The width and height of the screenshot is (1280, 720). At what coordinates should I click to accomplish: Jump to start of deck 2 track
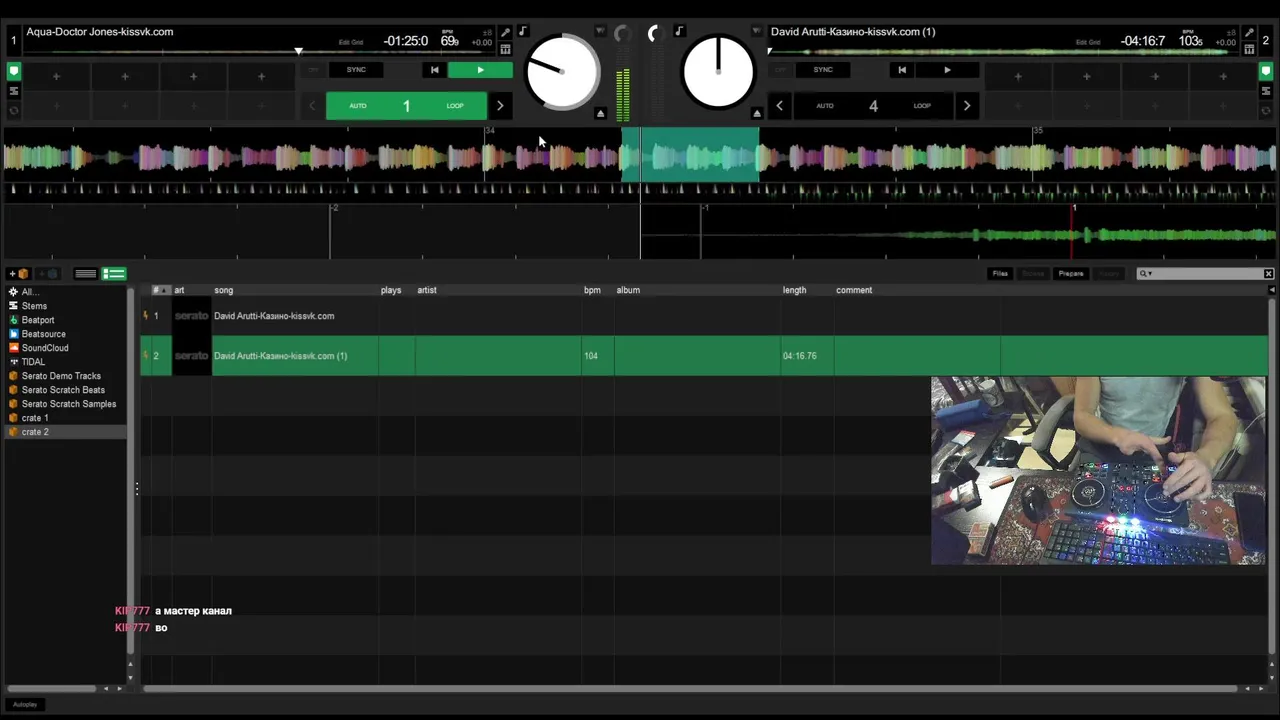click(902, 70)
